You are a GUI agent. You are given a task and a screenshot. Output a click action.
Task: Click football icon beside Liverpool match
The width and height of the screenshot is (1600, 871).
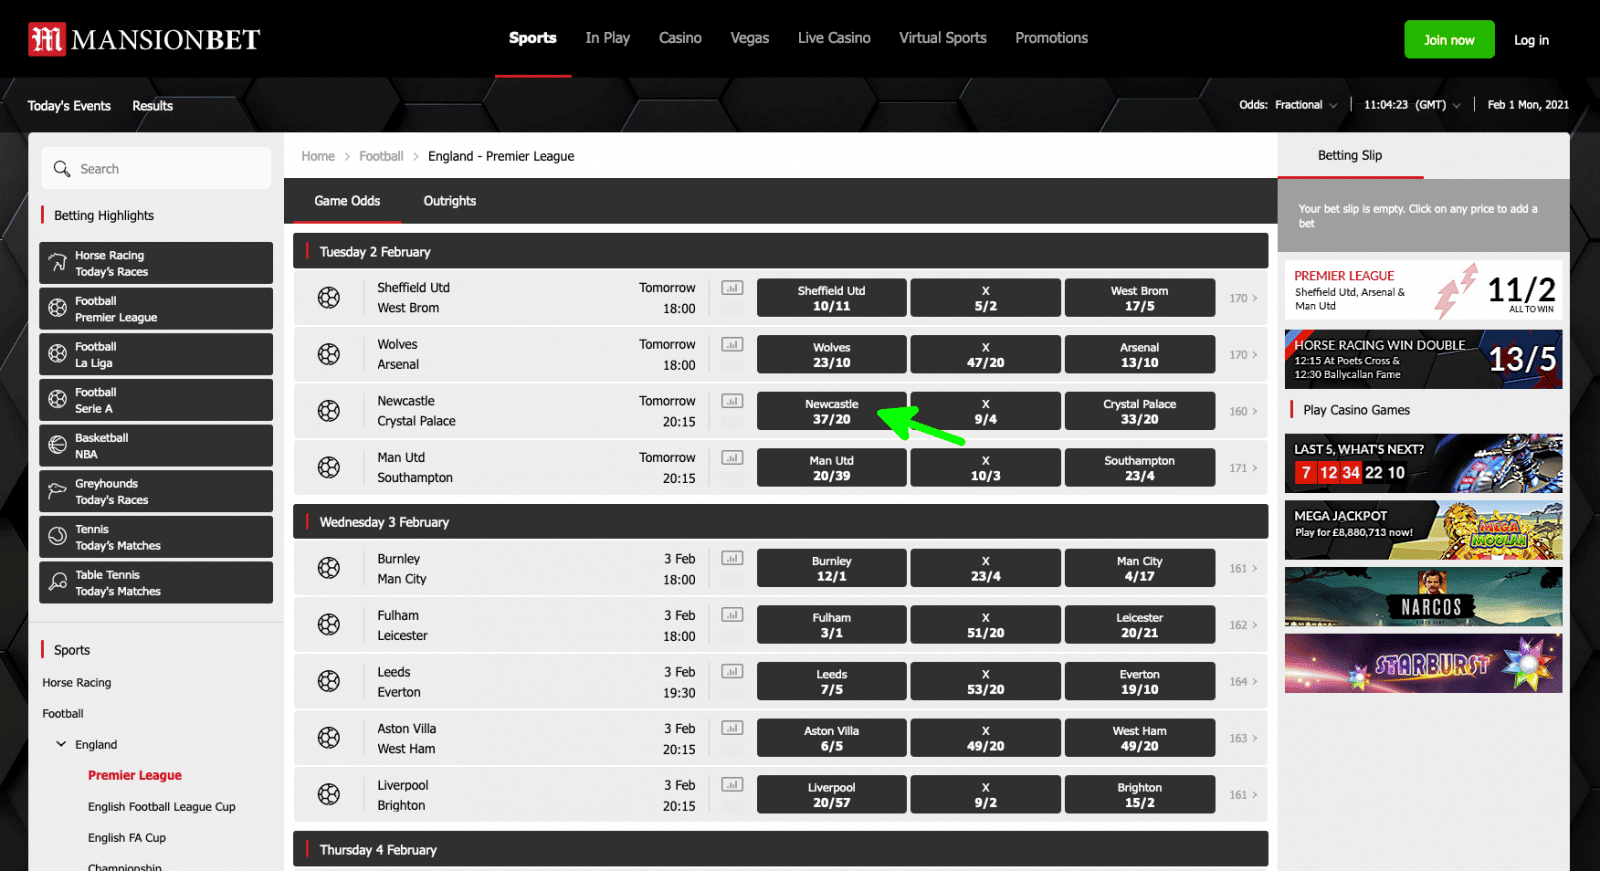pos(329,795)
